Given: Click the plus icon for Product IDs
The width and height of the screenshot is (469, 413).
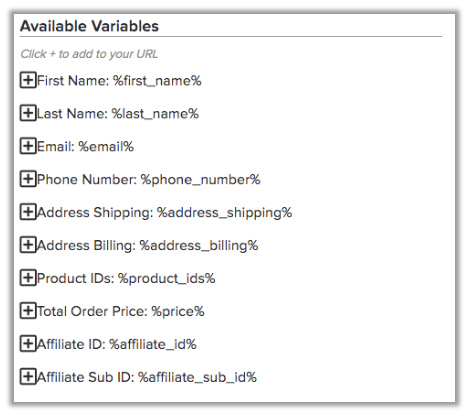Looking at the screenshot, I should tap(28, 278).
